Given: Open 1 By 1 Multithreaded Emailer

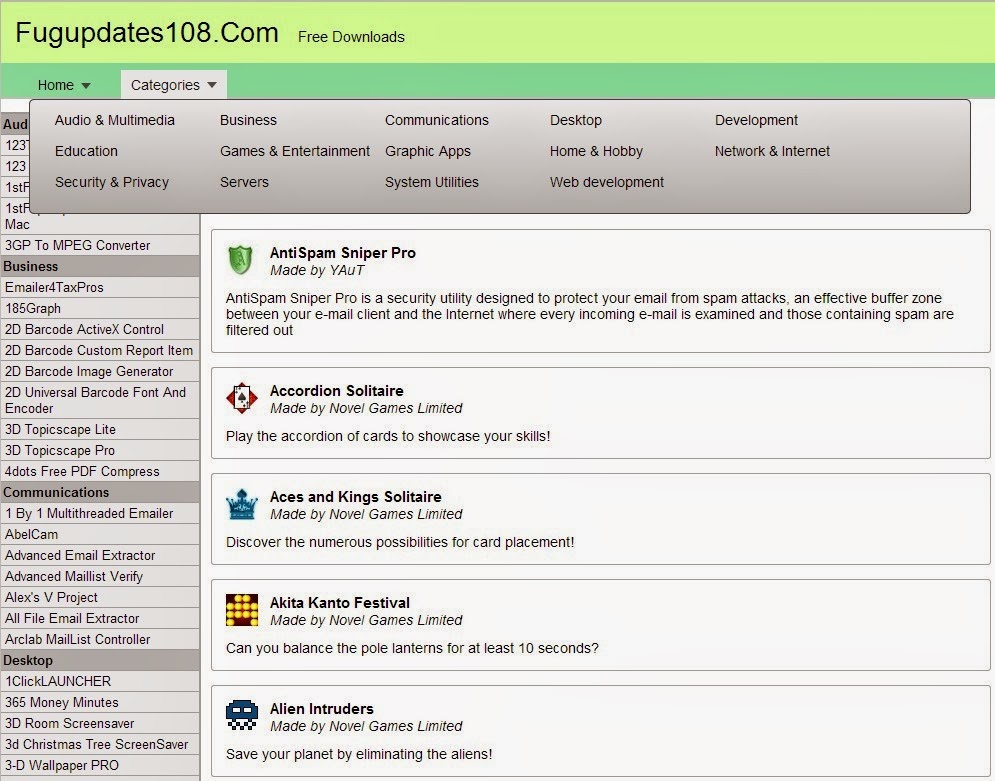Looking at the screenshot, I should 100,513.
